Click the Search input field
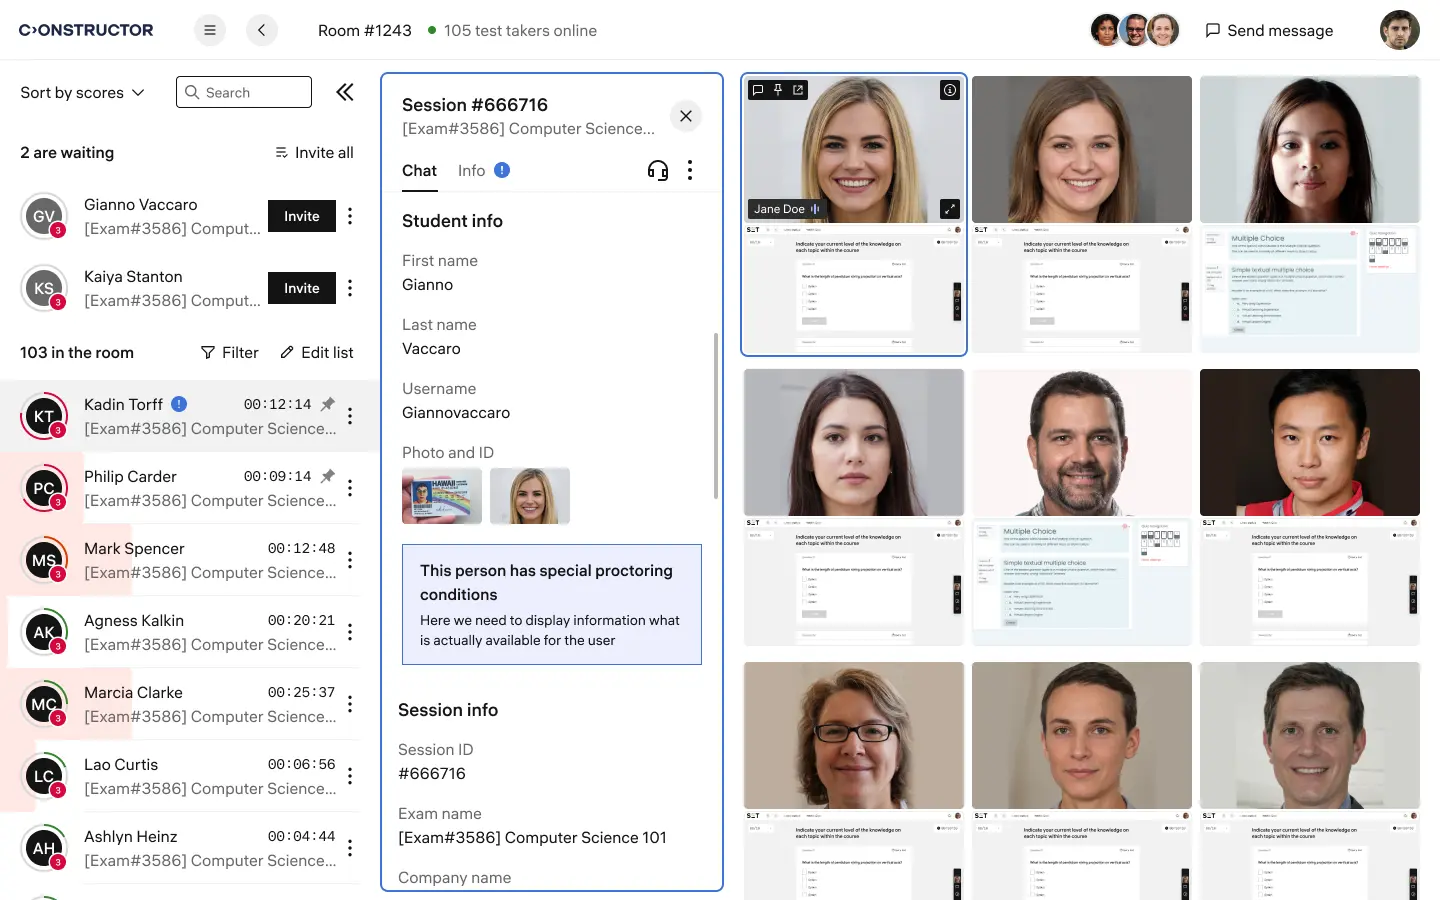1440x900 pixels. click(244, 93)
